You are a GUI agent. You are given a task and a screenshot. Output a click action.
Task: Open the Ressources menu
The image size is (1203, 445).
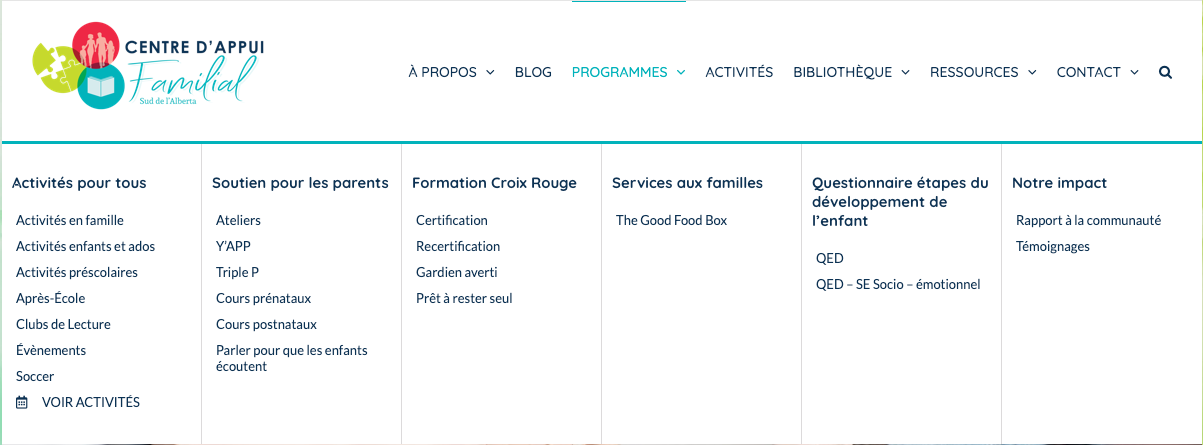pos(983,72)
